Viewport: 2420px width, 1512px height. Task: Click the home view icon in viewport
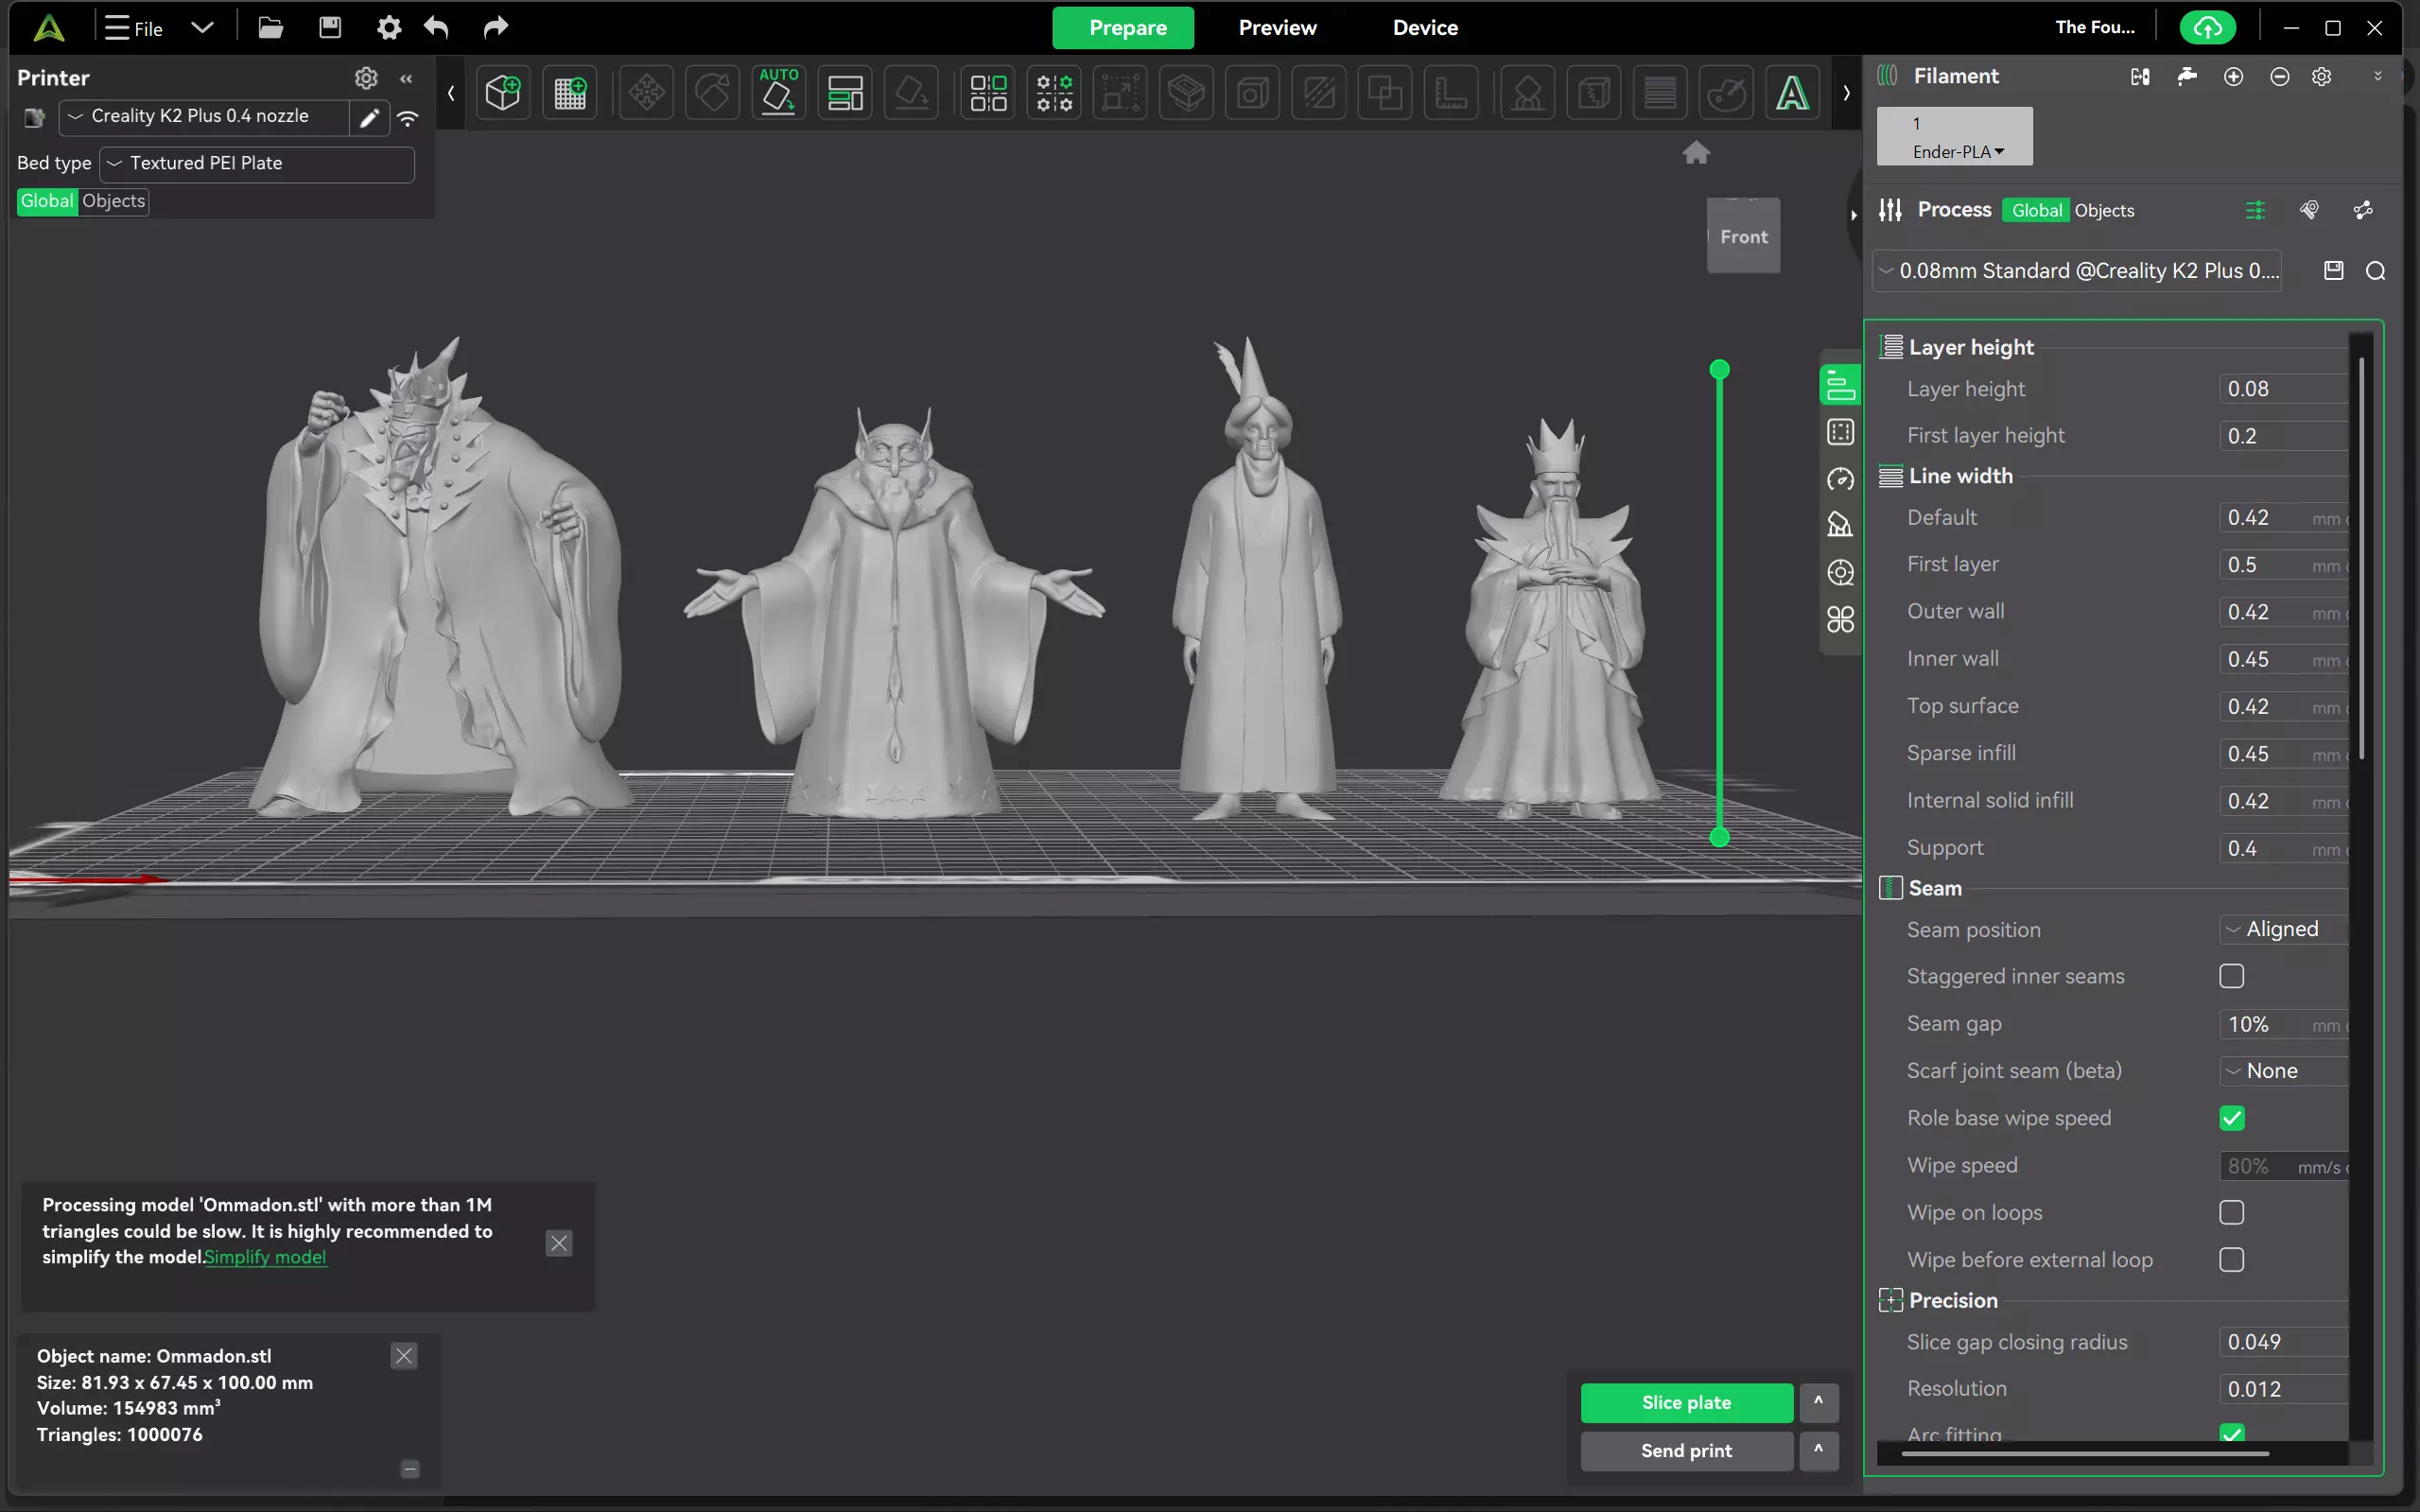click(x=1696, y=153)
